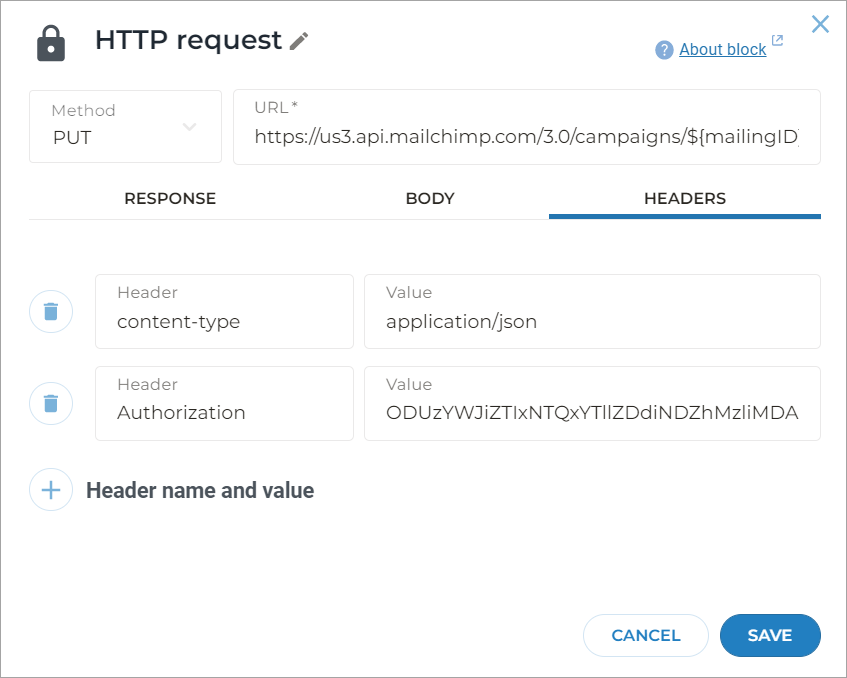Click the question mark help icon

coord(662,49)
